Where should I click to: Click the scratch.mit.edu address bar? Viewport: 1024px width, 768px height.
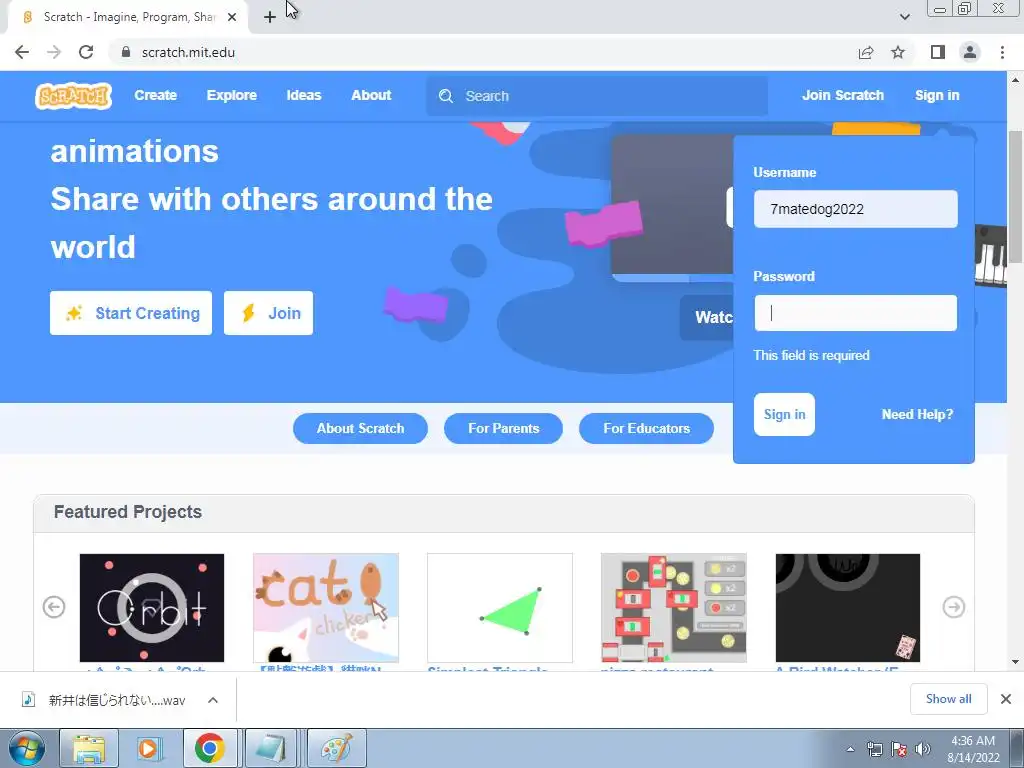tap(483, 52)
